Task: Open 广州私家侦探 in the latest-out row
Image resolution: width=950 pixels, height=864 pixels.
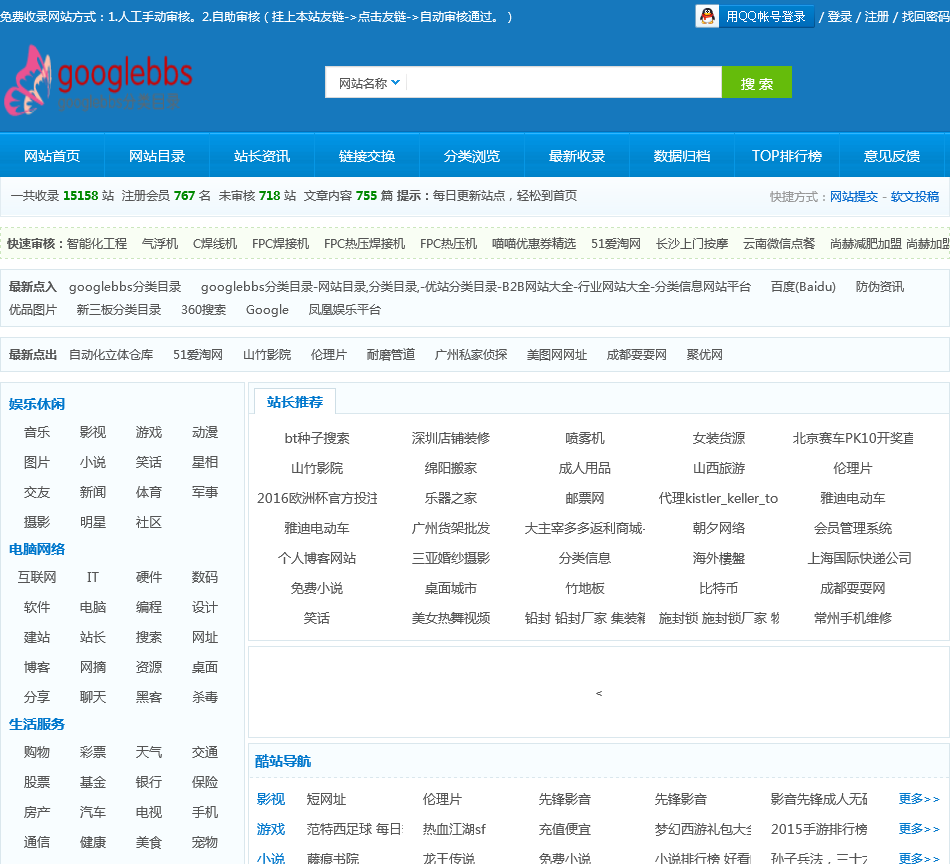Action: point(471,354)
